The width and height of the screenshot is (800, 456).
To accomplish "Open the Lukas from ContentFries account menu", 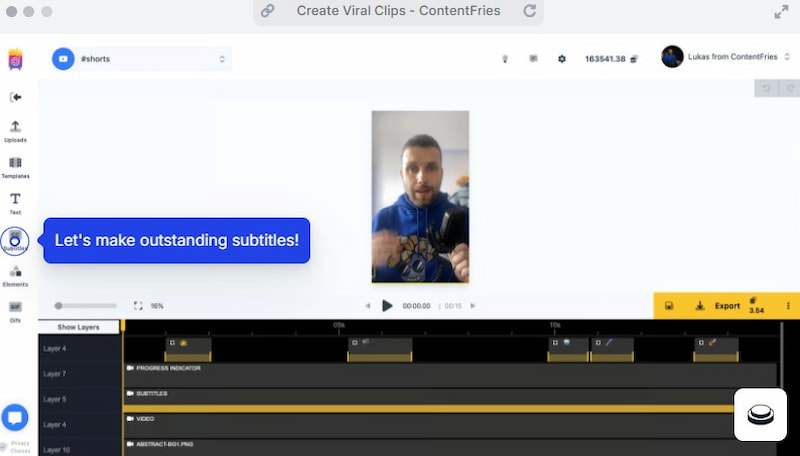I will point(727,57).
